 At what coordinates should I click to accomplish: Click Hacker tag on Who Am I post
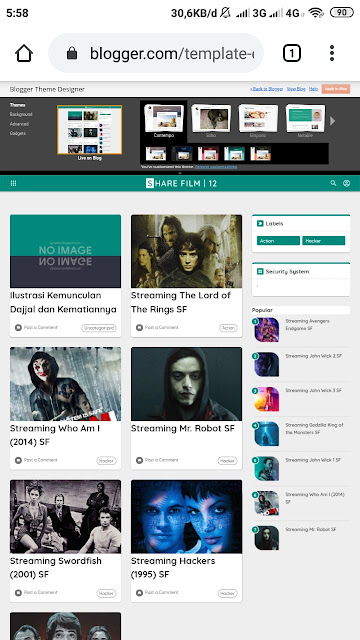click(107, 461)
